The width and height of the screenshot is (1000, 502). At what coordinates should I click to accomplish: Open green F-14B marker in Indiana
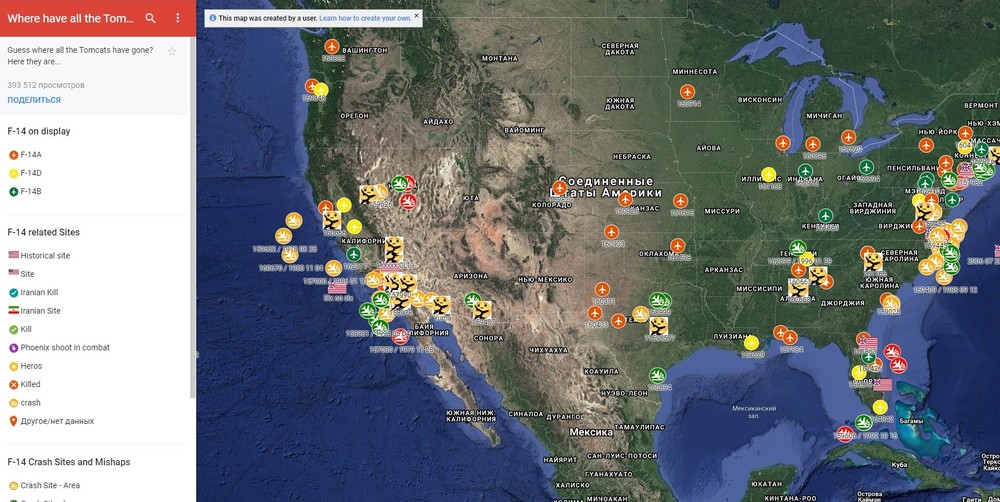point(805,171)
